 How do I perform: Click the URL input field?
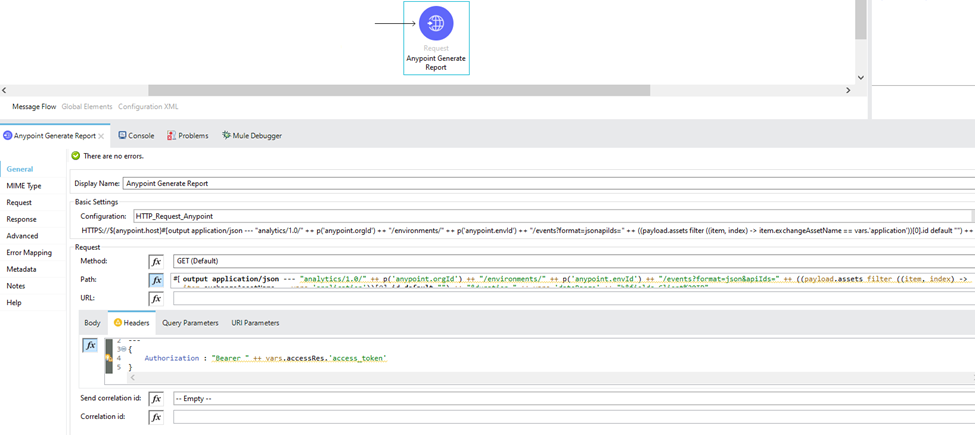[x=573, y=299]
